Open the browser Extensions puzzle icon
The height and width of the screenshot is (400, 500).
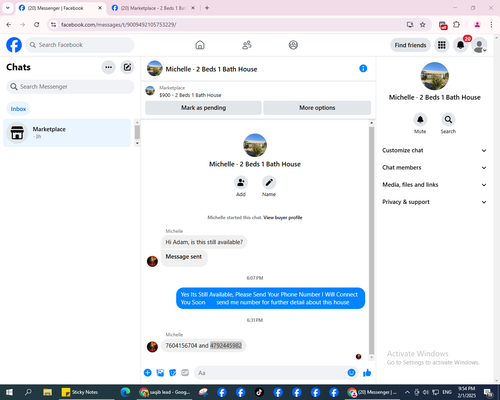click(456, 25)
